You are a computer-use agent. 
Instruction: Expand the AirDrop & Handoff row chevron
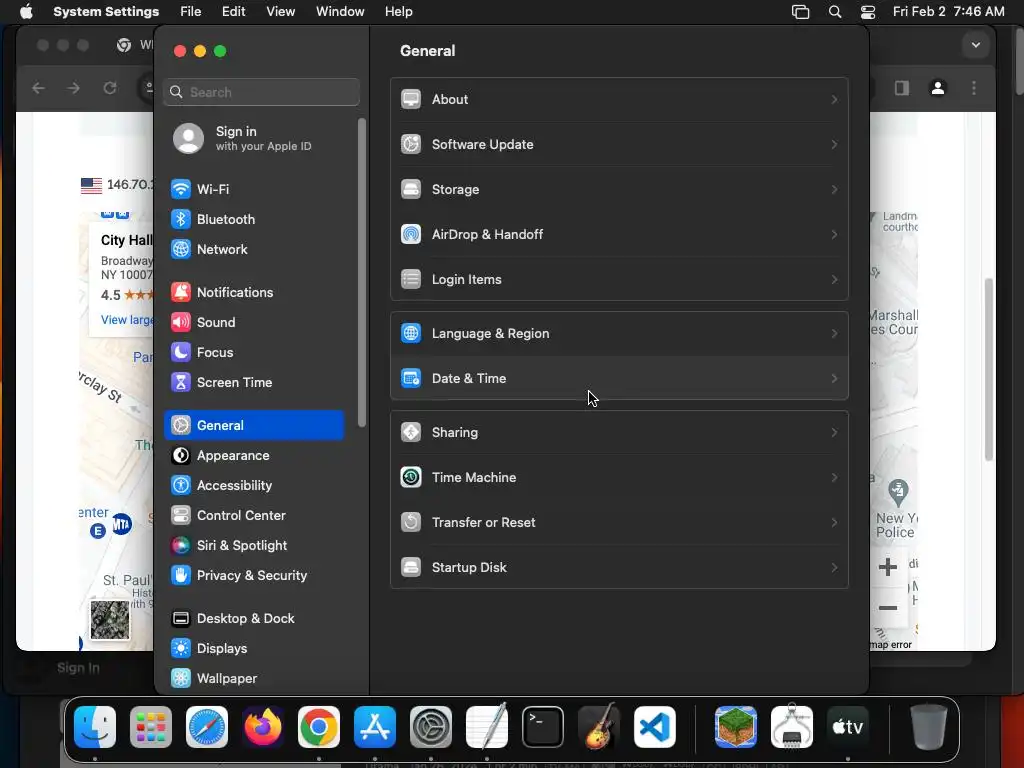tap(834, 234)
